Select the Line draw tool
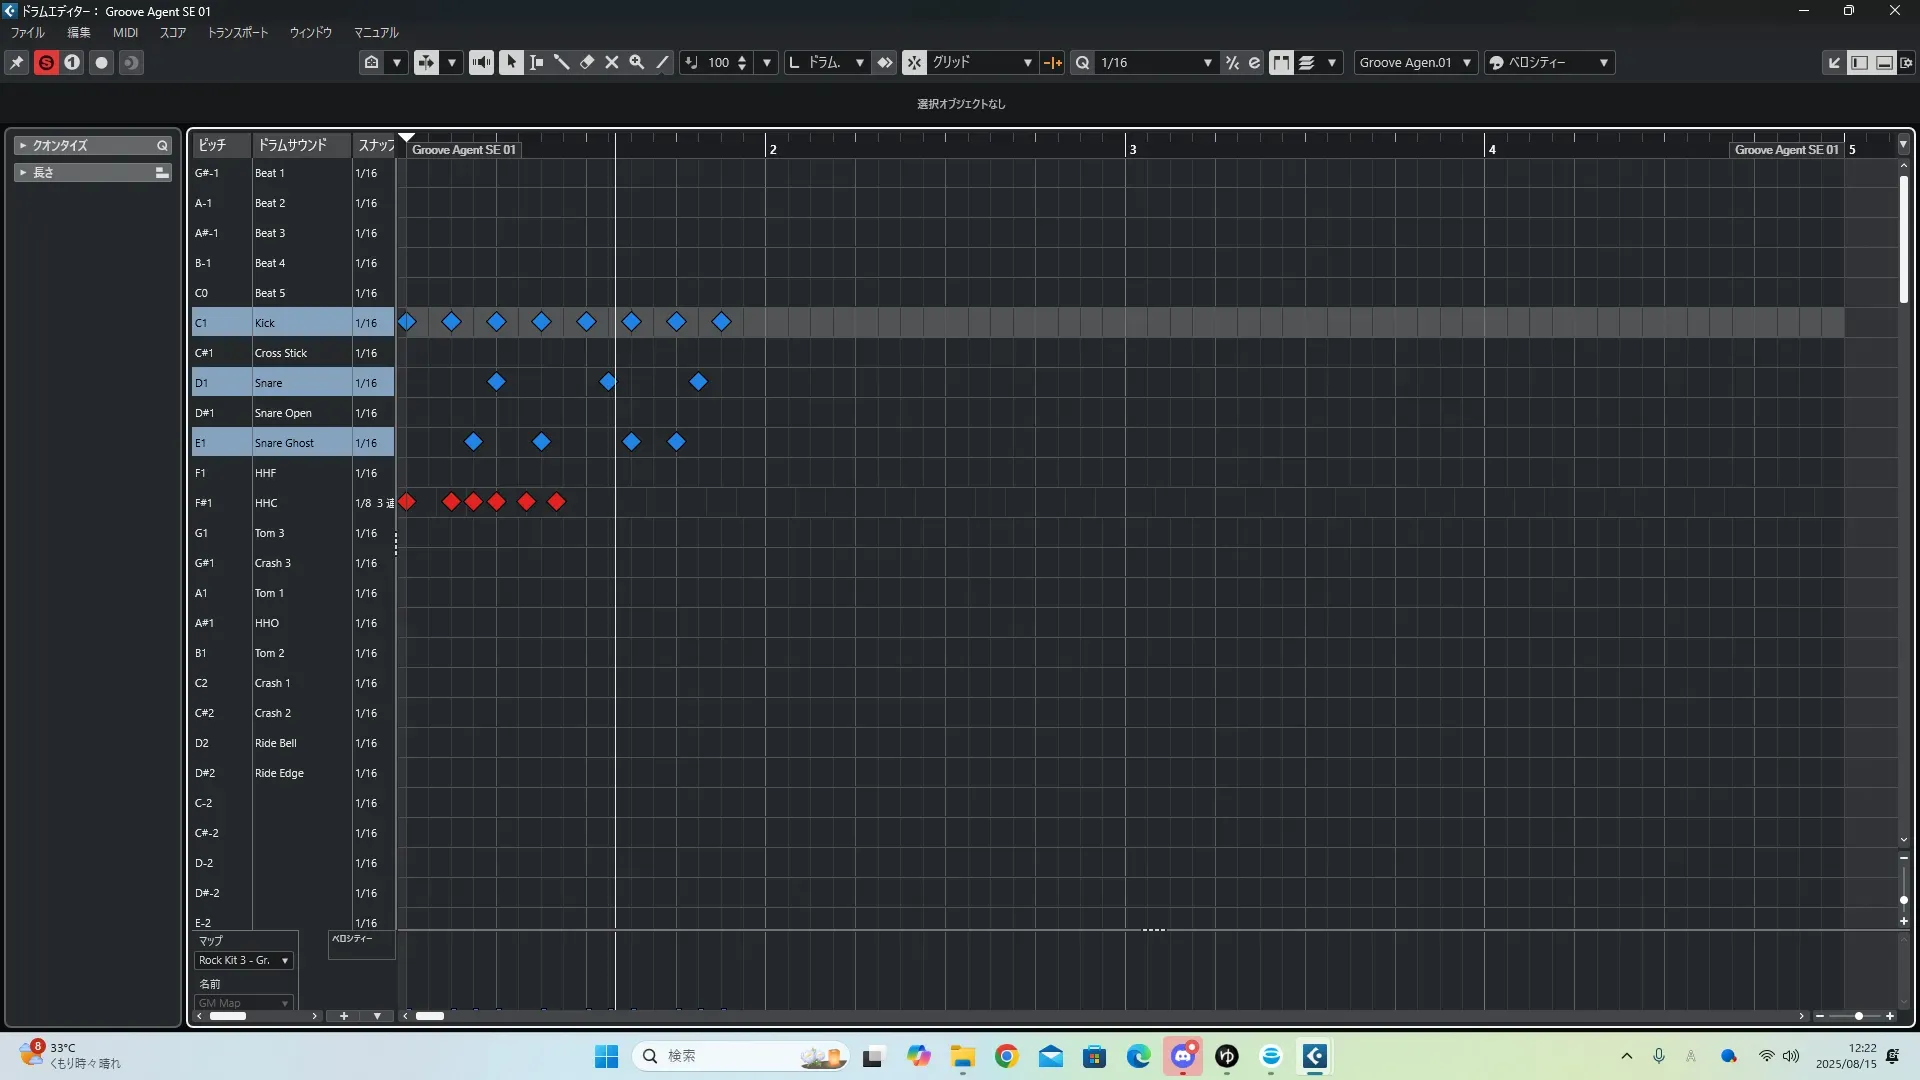The width and height of the screenshot is (1920, 1080). click(x=662, y=62)
